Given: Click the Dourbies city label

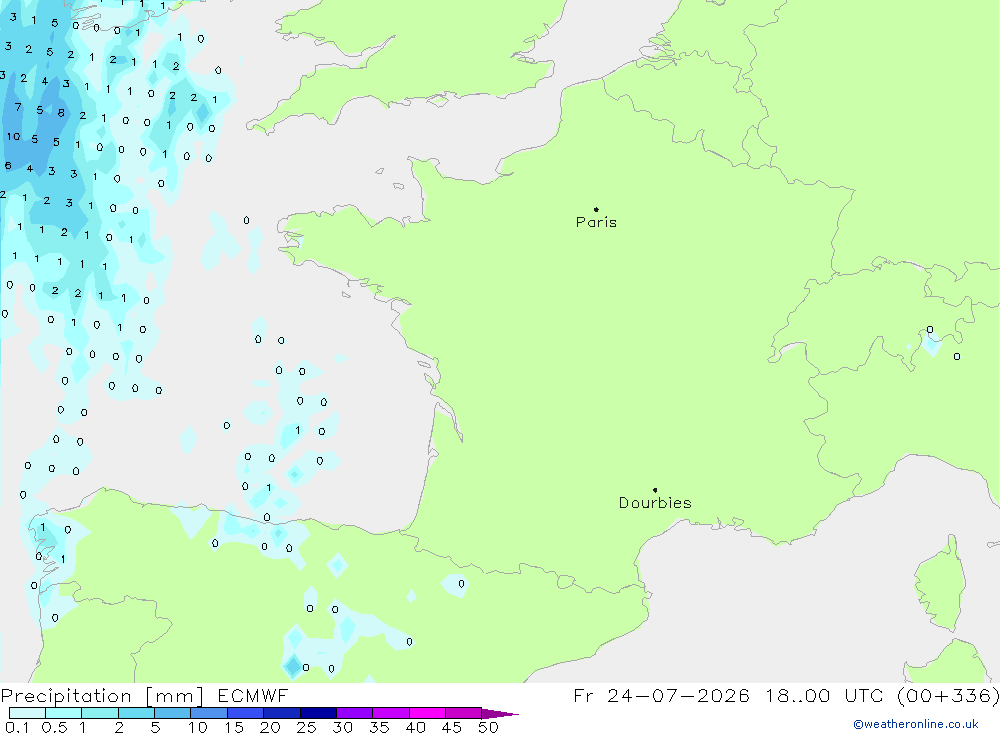Looking at the screenshot, I should (x=655, y=503).
